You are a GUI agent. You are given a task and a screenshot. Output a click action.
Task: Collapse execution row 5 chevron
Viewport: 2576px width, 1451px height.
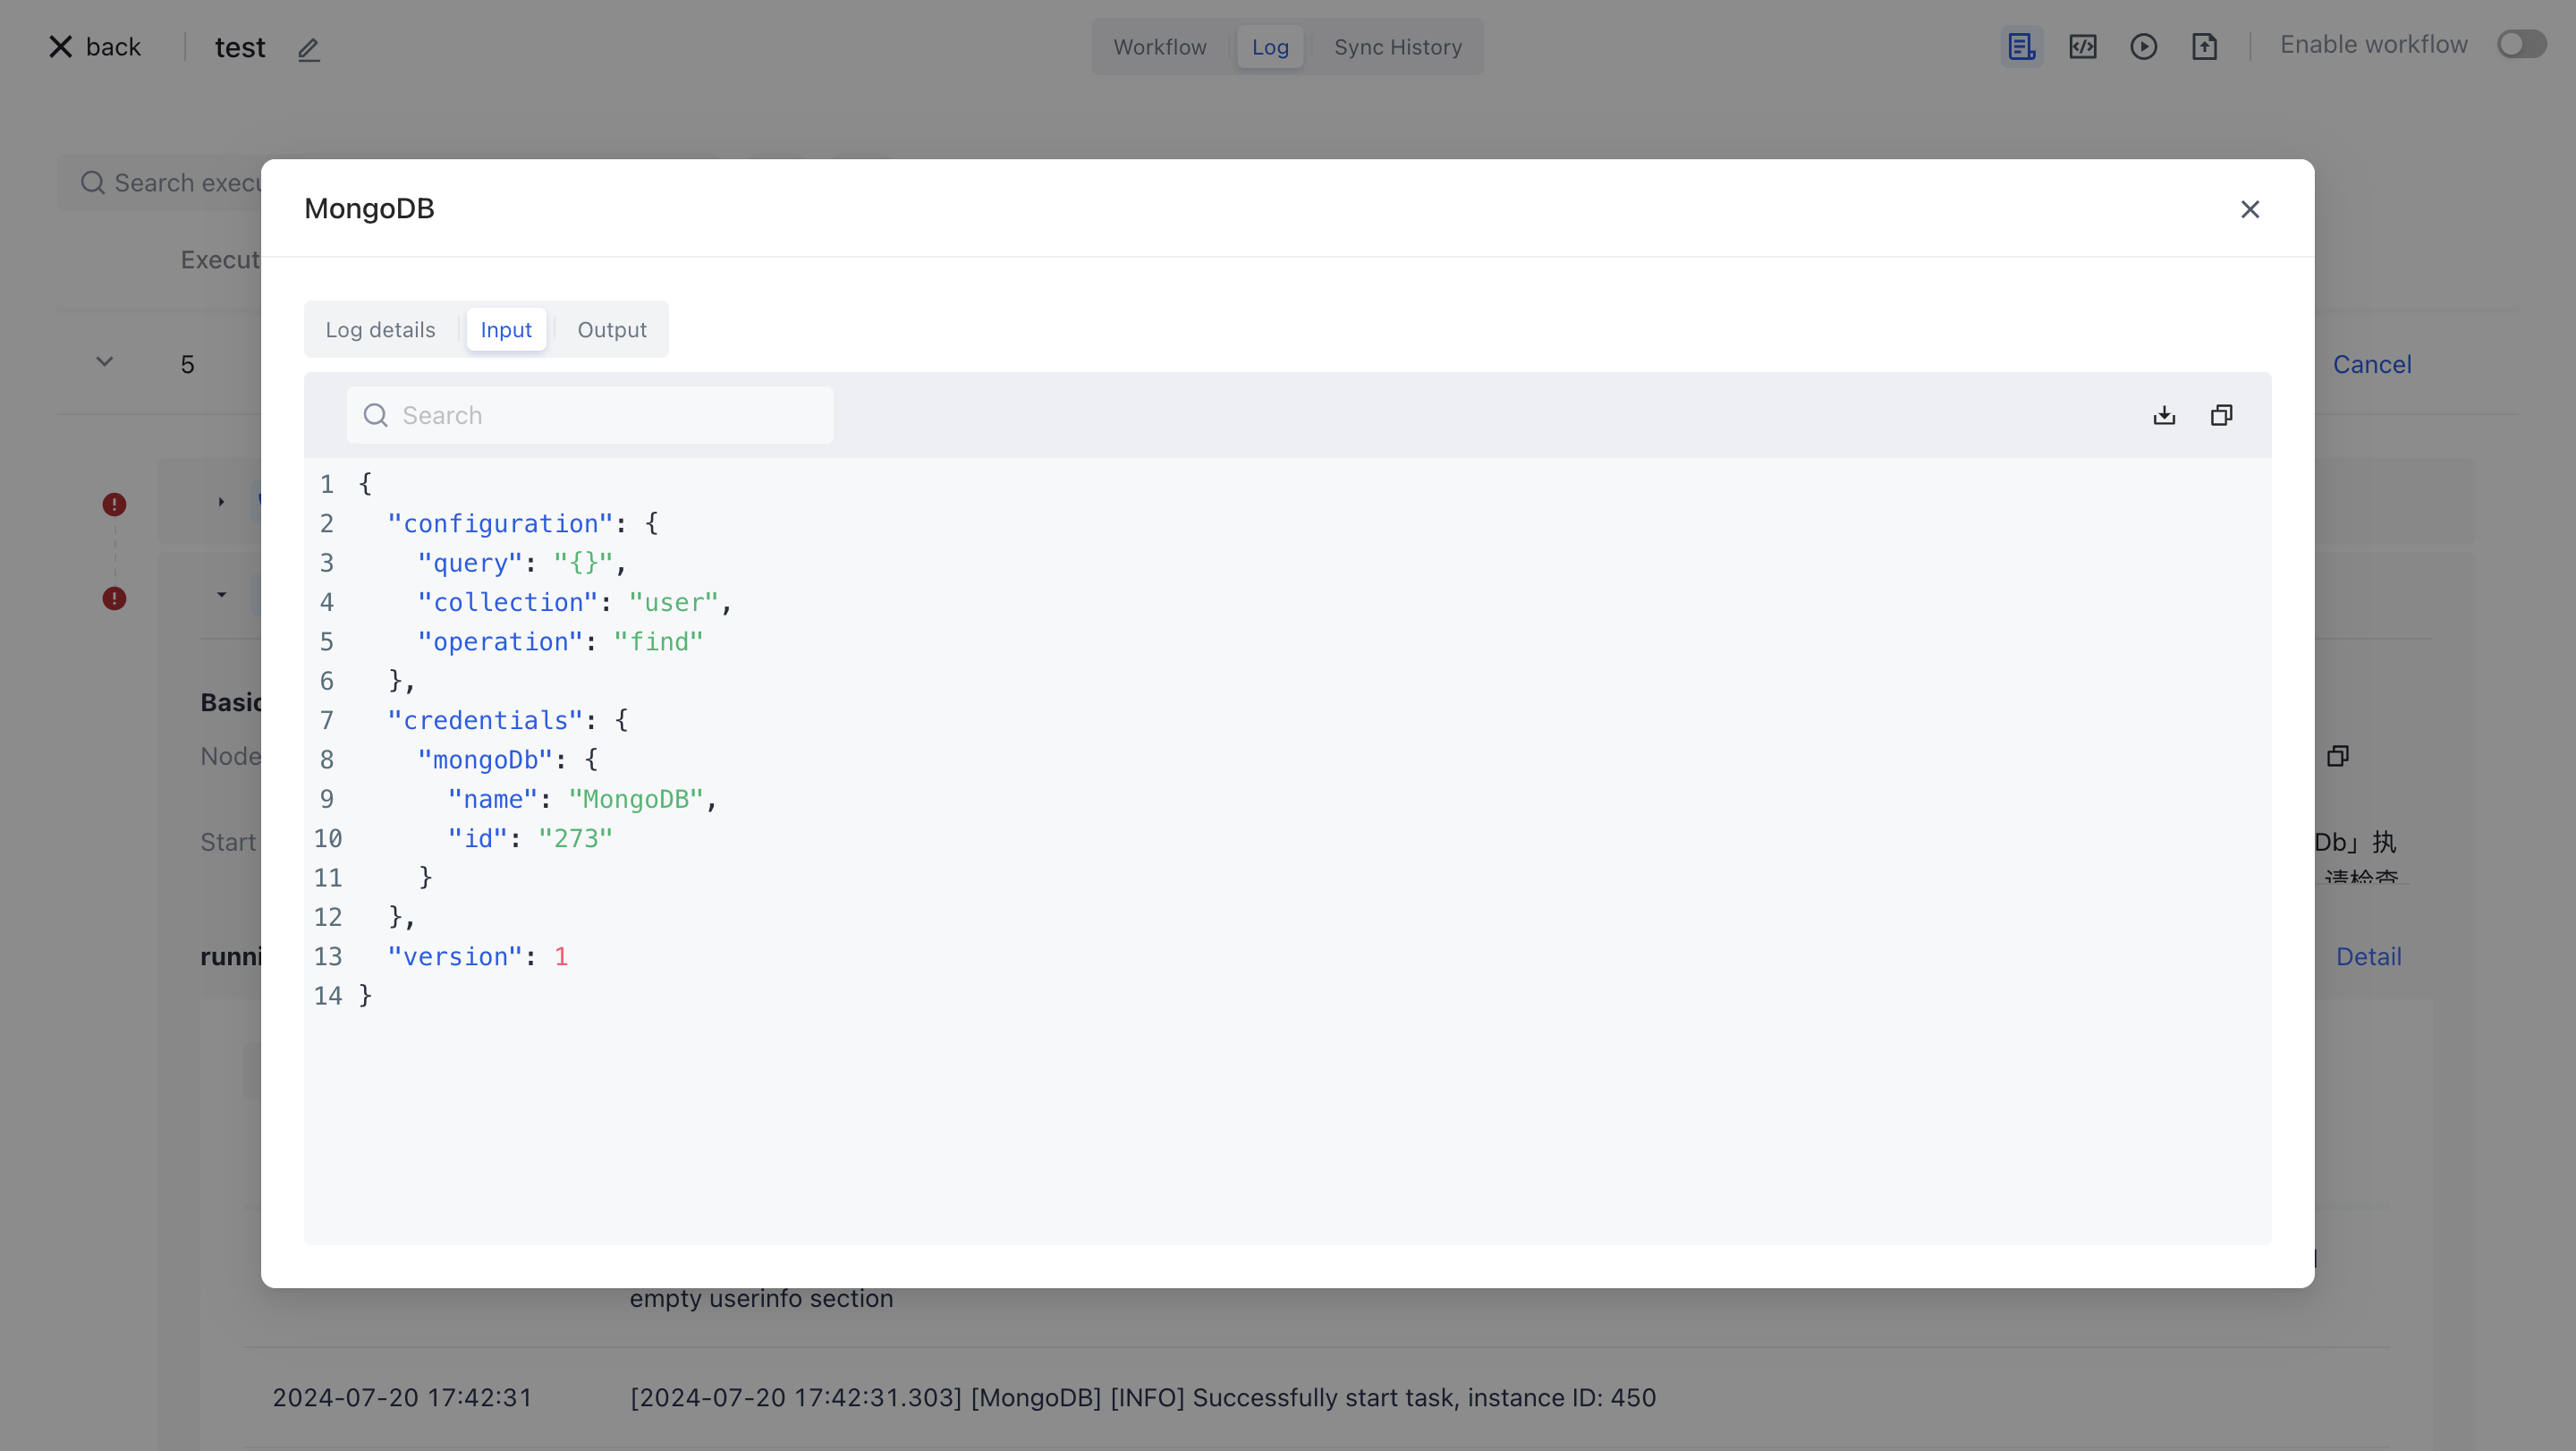tap(104, 362)
